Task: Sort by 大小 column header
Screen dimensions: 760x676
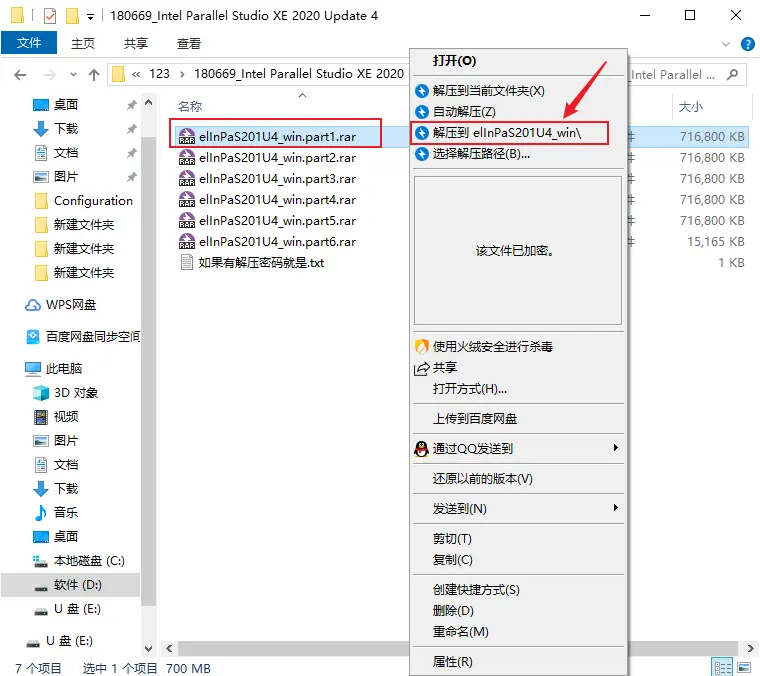Action: [x=690, y=107]
